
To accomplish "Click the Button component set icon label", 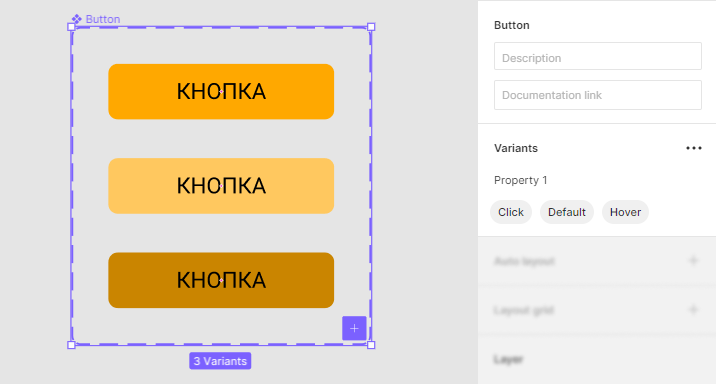I will (96, 19).
